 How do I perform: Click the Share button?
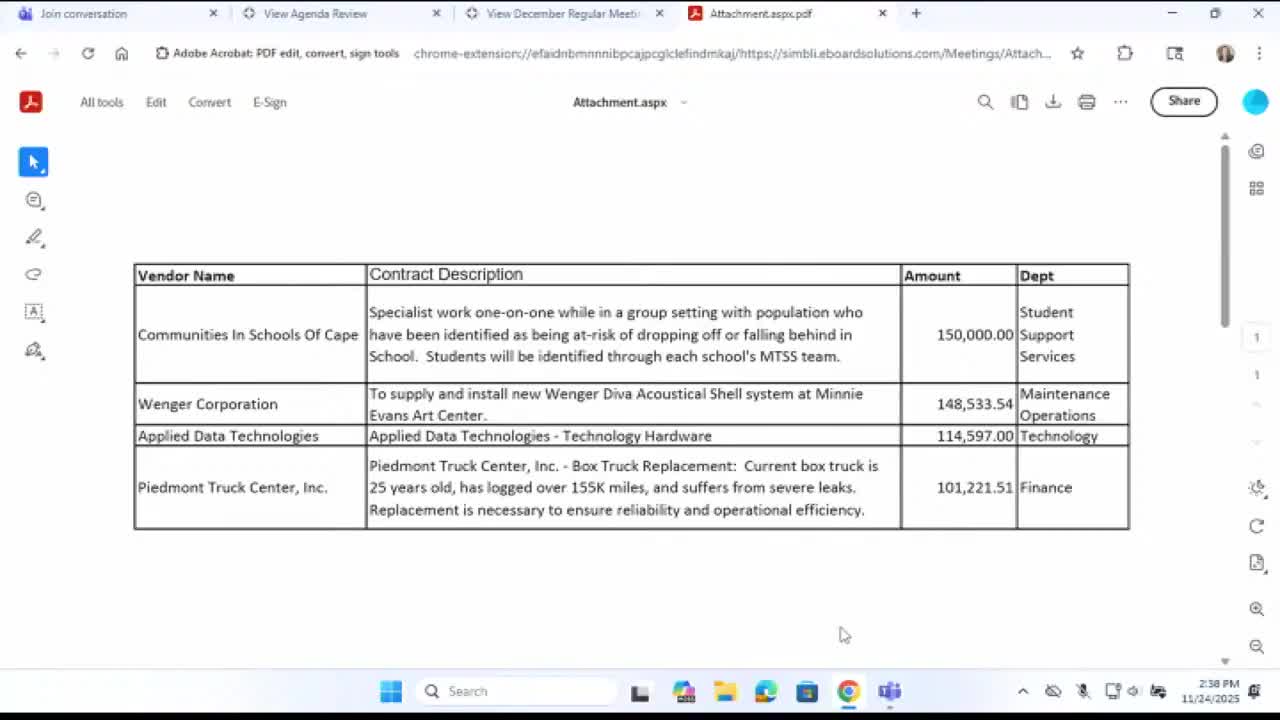click(1184, 101)
